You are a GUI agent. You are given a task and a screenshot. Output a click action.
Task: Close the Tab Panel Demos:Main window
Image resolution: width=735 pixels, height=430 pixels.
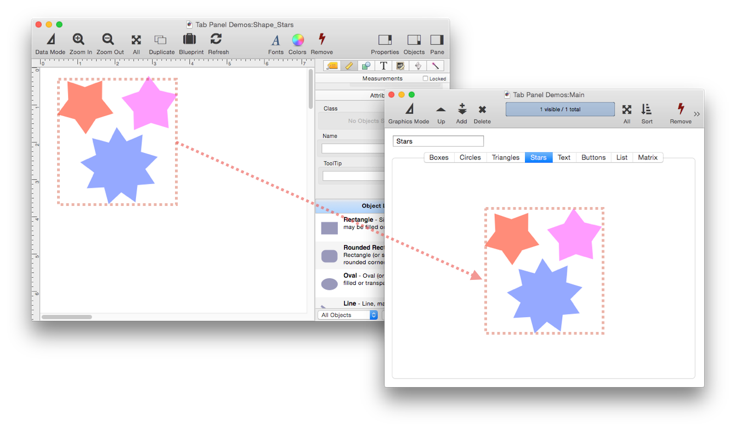(391, 95)
